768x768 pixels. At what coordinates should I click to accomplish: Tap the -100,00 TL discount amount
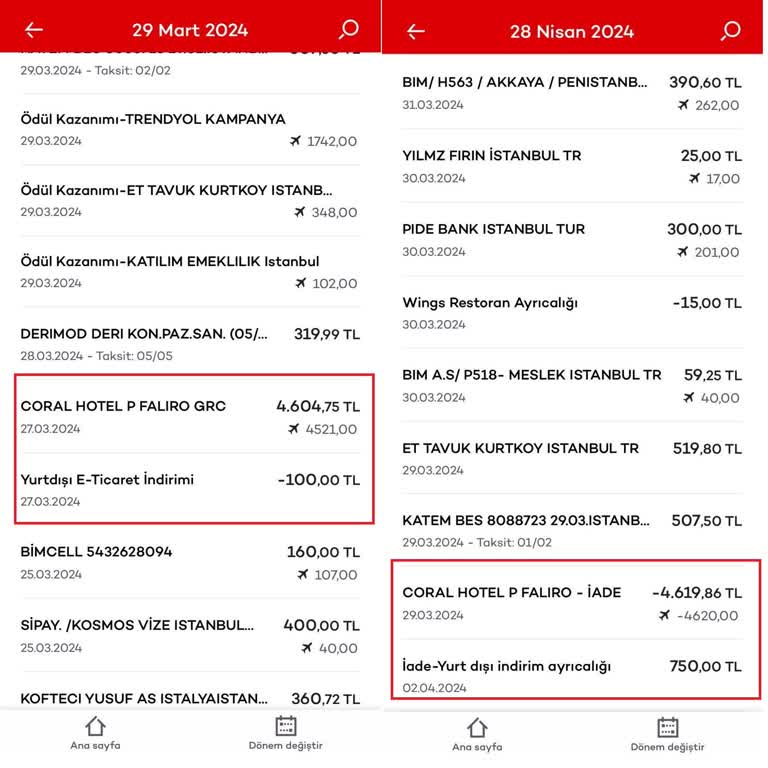(x=319, y=480)
